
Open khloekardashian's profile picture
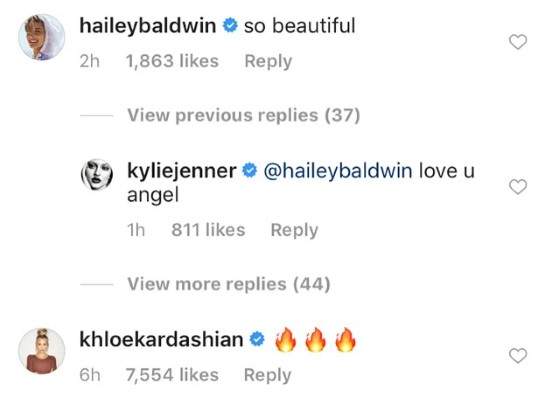click(41, 351)
